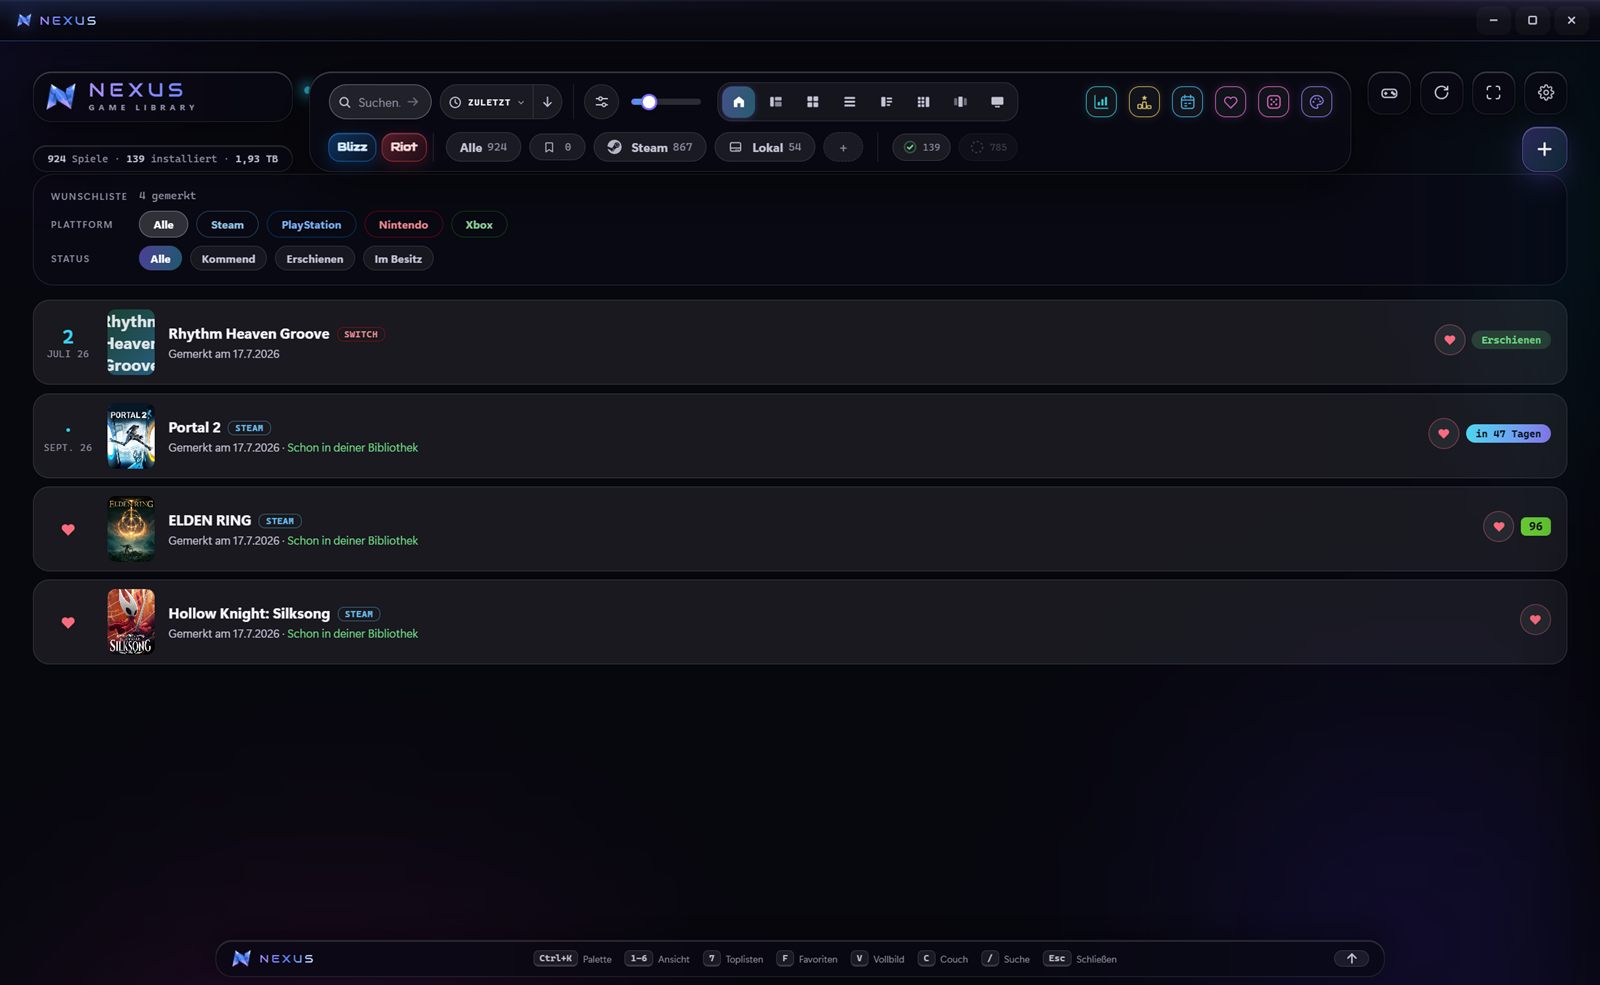Add a new source with small plus pill
The image size is (1600, 985).
coord(843,147)
